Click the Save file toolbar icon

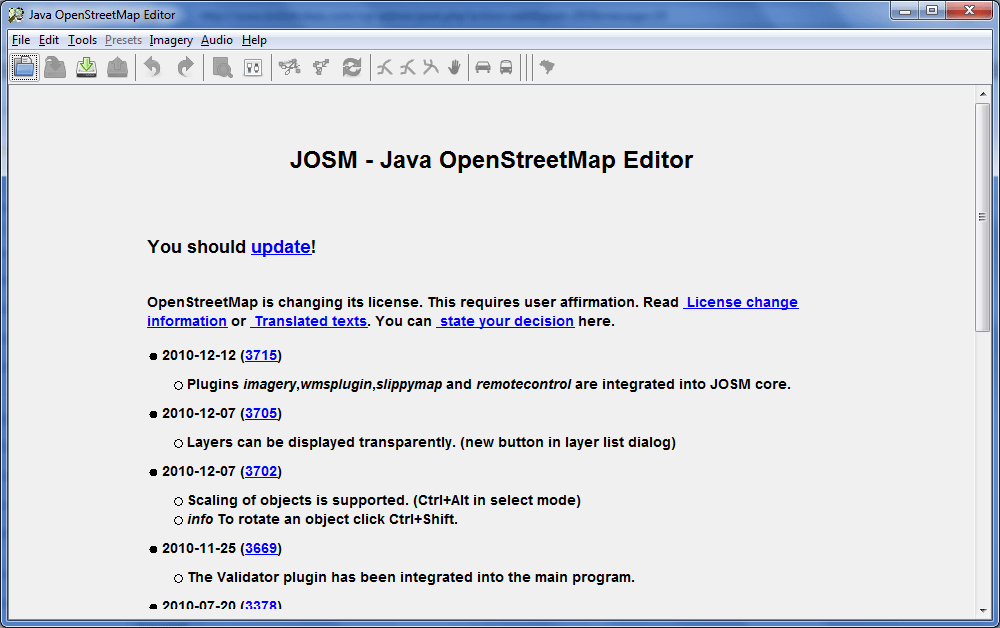[x=55, y=67]
